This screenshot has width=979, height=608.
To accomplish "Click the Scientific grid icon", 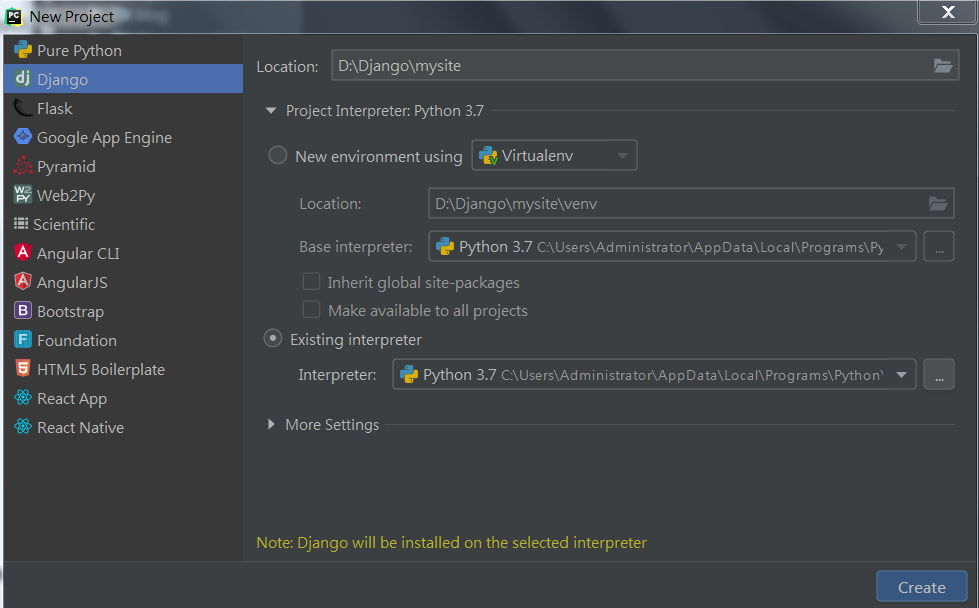I will [x=21, y=223].
